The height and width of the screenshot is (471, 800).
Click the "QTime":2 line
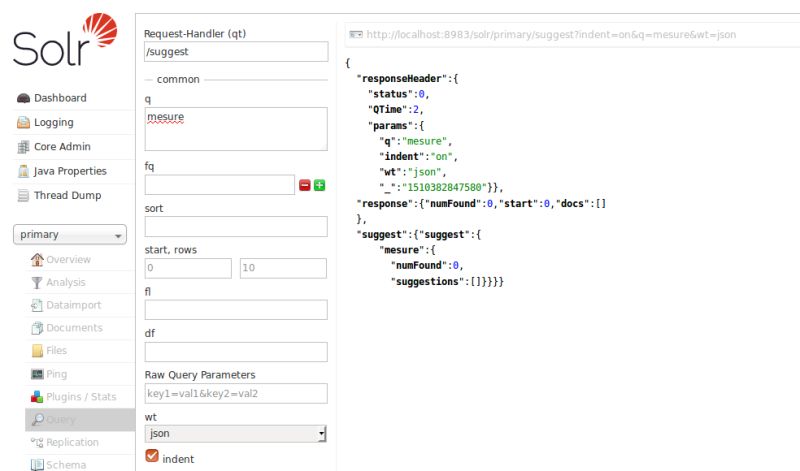pyautogui.click(x=396, y=110)
